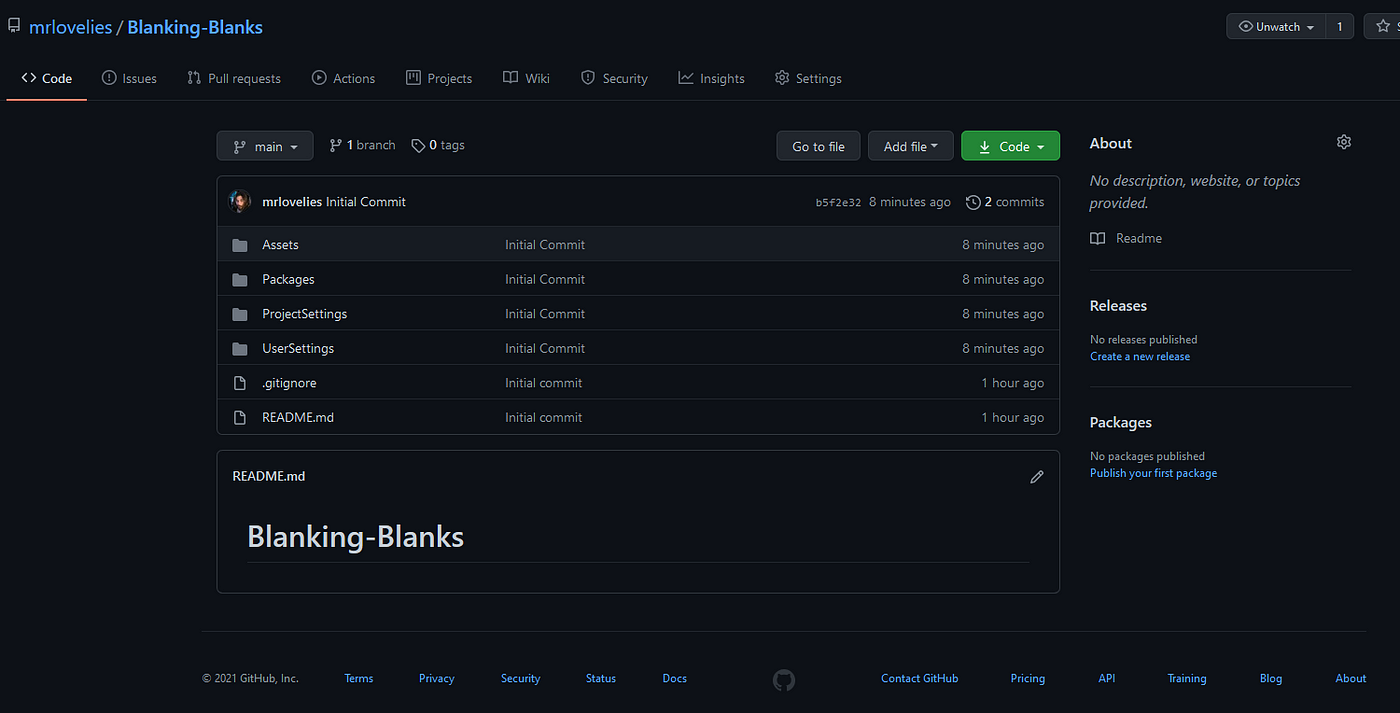The image size is (1400, 713).
Task: Click the repository book icon beside mrlovelies
Action: pos(14,26)
